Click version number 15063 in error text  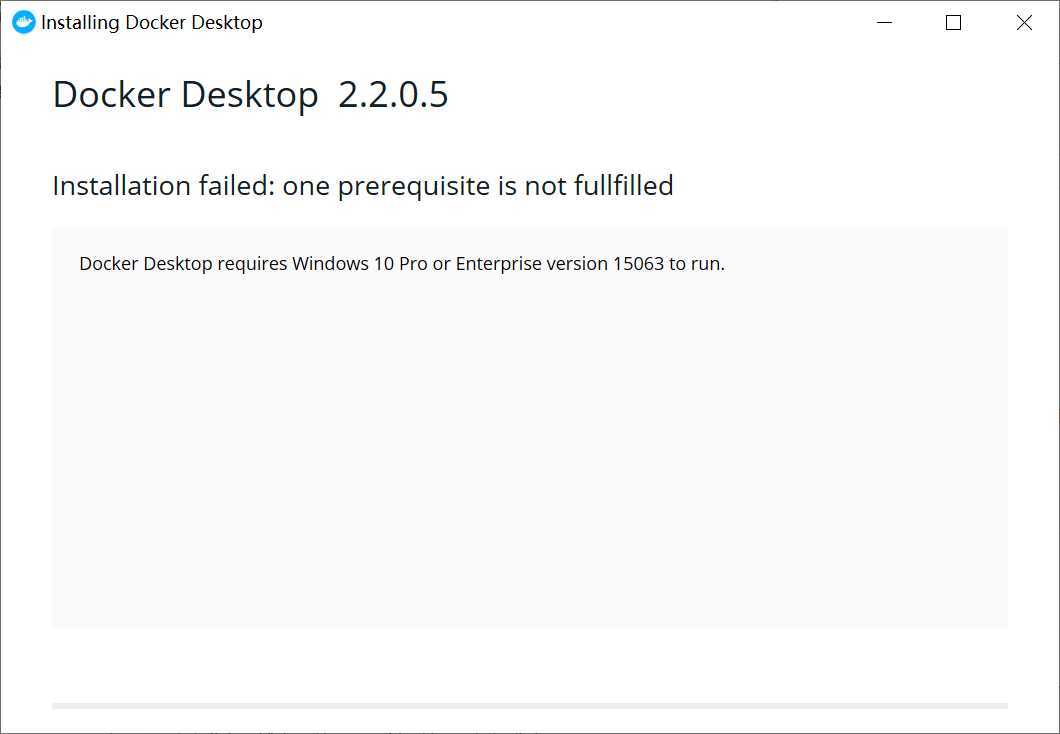pyautogui.click(x=638, y=264)
